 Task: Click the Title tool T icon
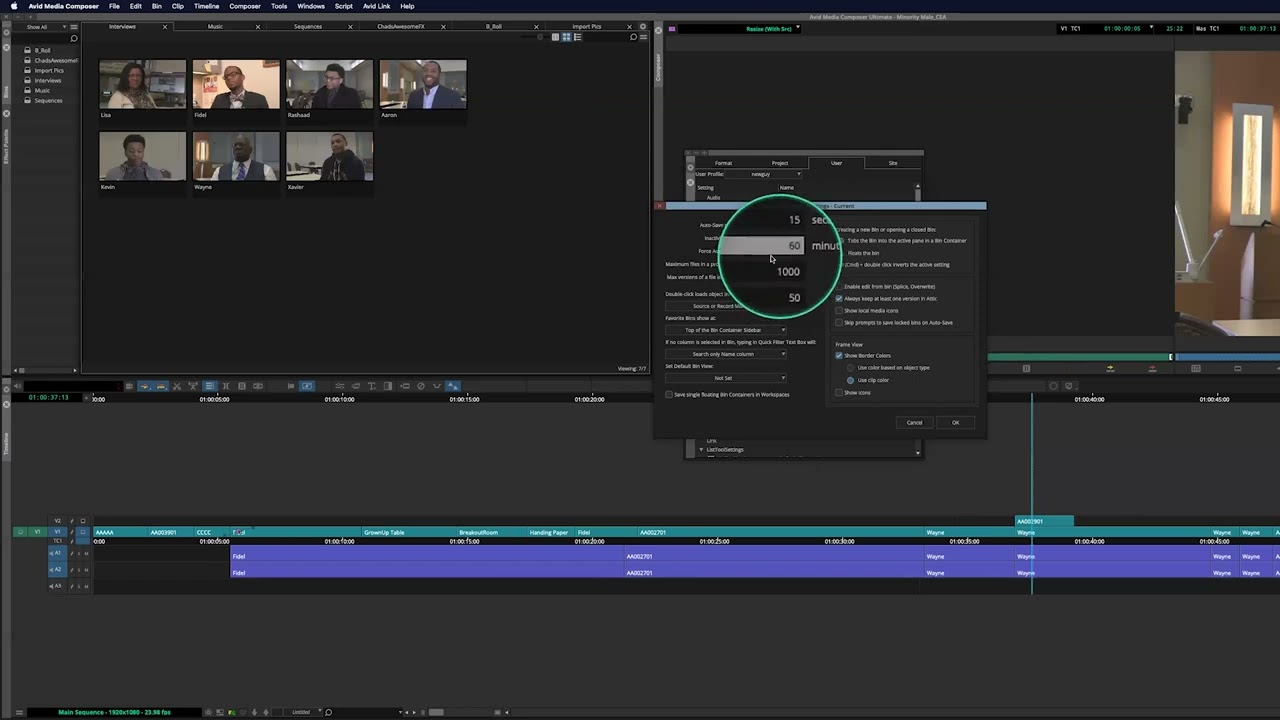coord(371,386)
